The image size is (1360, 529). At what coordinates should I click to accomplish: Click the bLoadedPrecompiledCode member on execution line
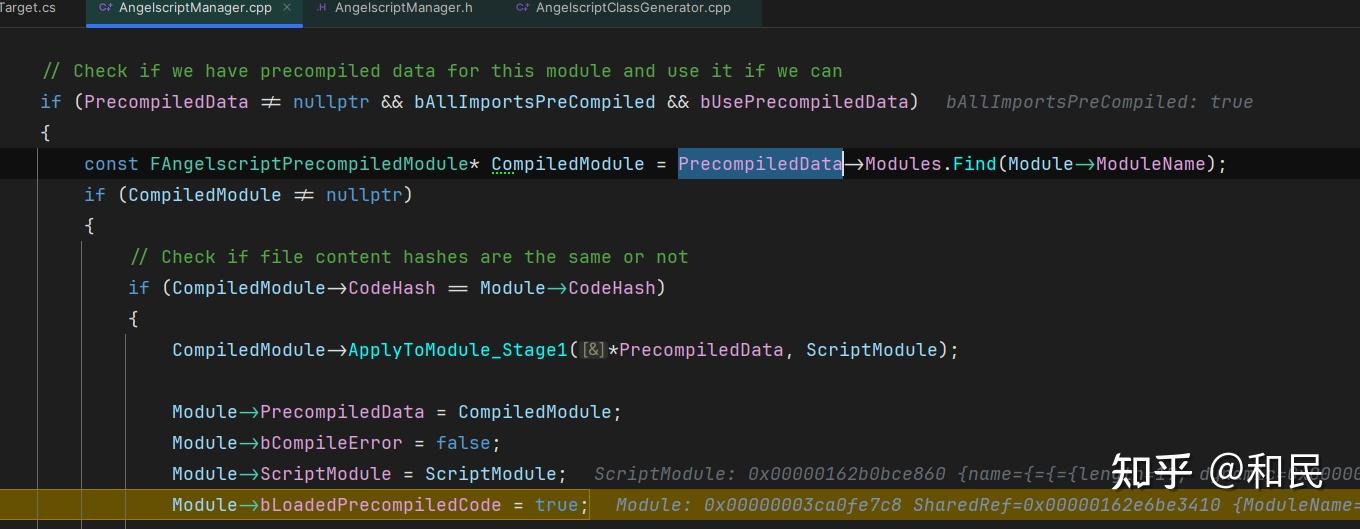point(380,505)
